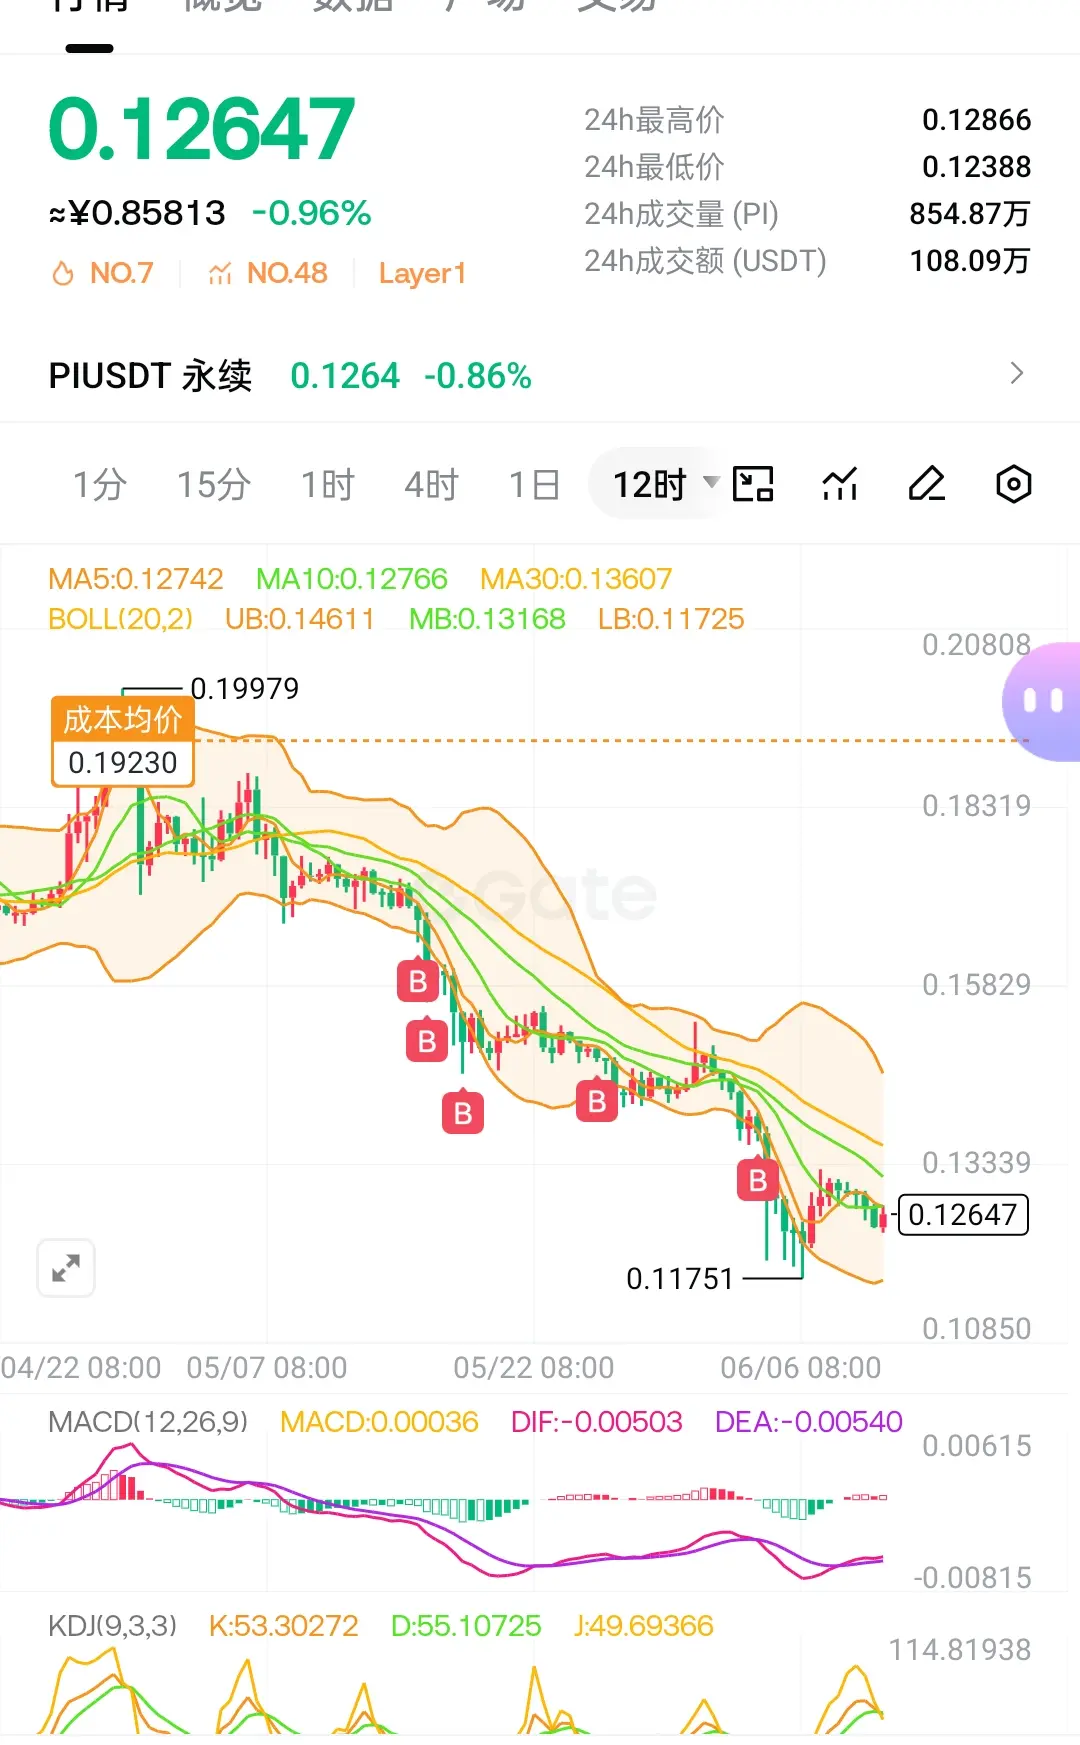Tap the B buy marker near 0.11751 low
This screenshot has width=1080, height=1745.
pos(757,1180)
